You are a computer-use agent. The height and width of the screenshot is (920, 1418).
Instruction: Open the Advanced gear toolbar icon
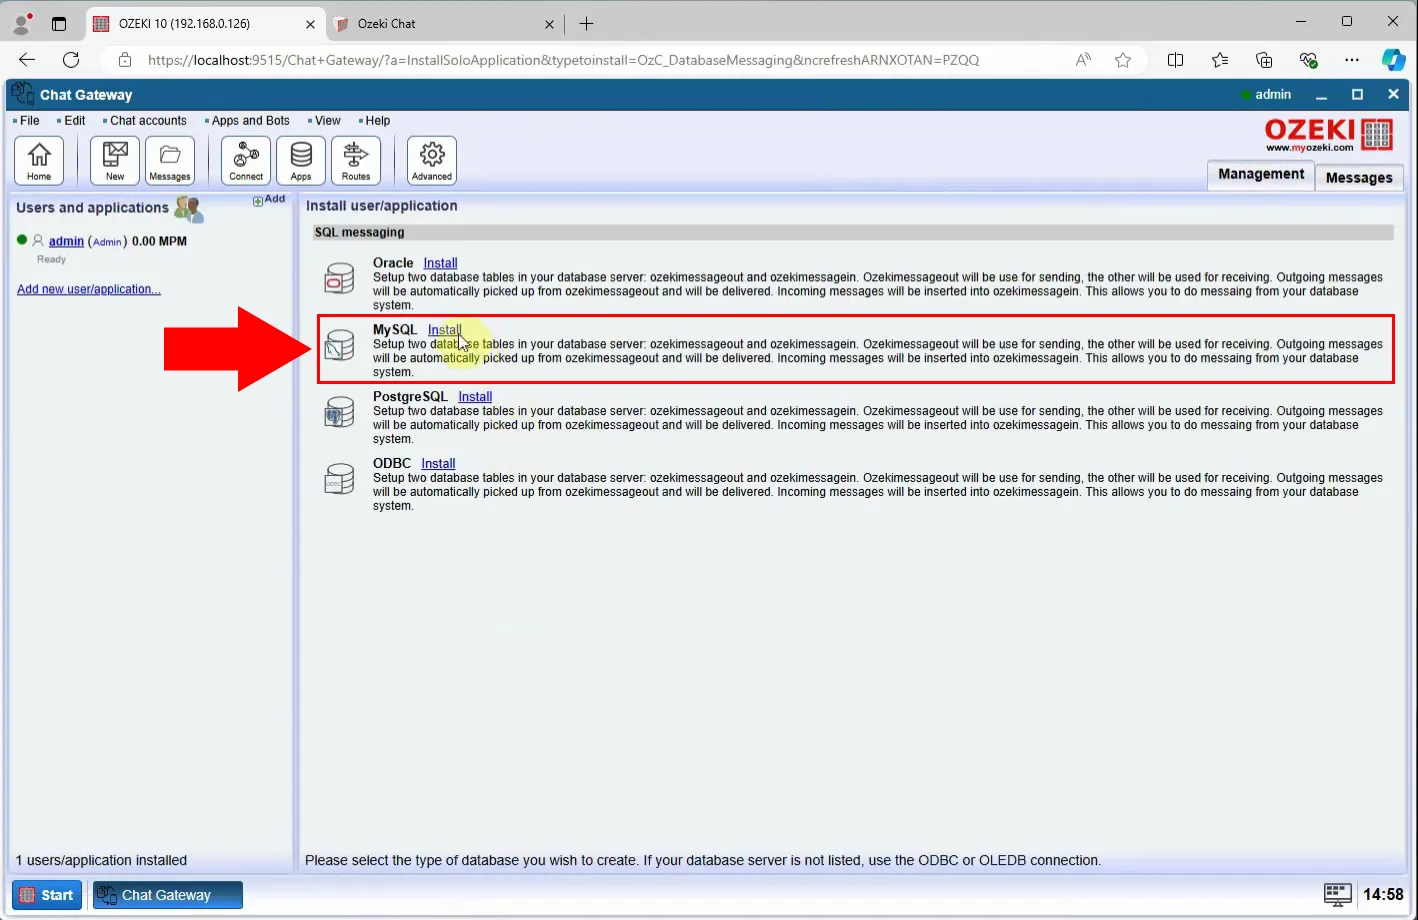click(432, 160)
